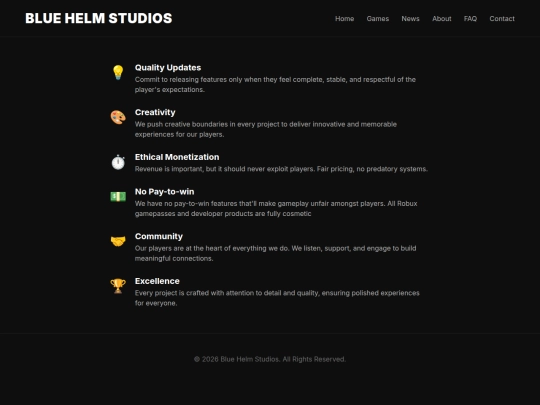The image size is (540, 405).
Task: Click the text 'We push creative boundaries'
Action: click(266, 129)
